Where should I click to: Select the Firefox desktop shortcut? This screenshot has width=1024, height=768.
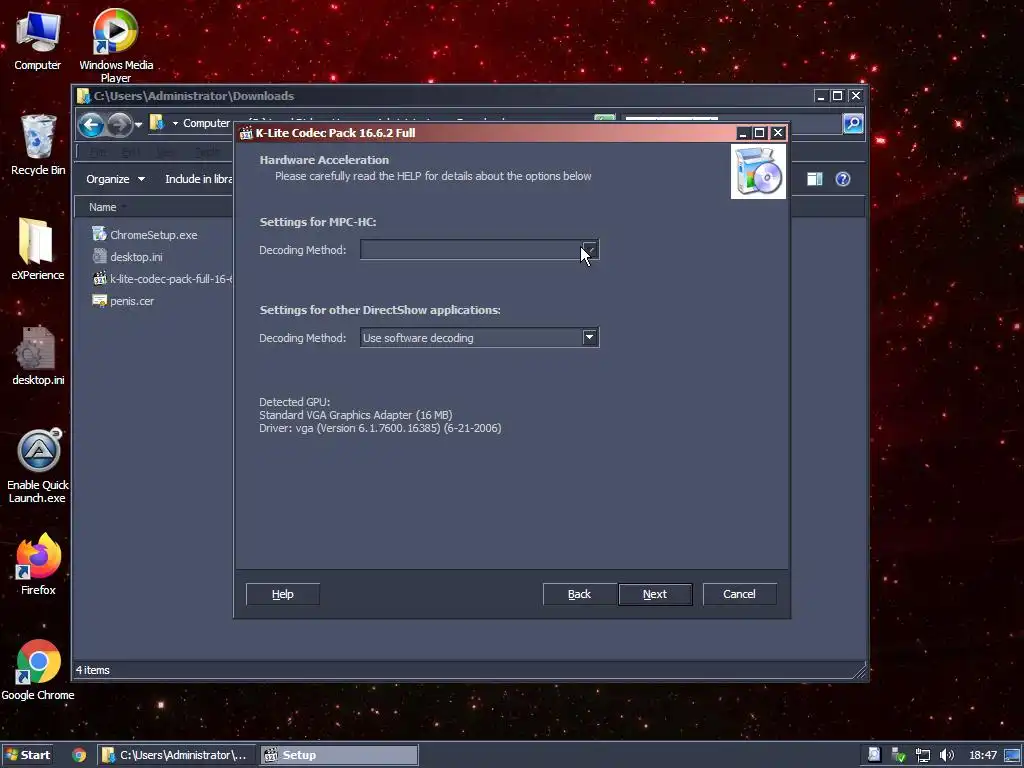[38, 564]
